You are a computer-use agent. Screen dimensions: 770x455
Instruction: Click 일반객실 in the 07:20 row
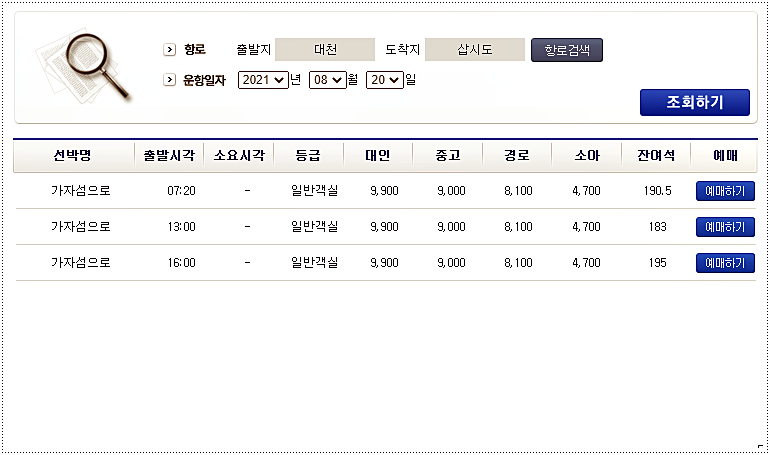[314, 190]
